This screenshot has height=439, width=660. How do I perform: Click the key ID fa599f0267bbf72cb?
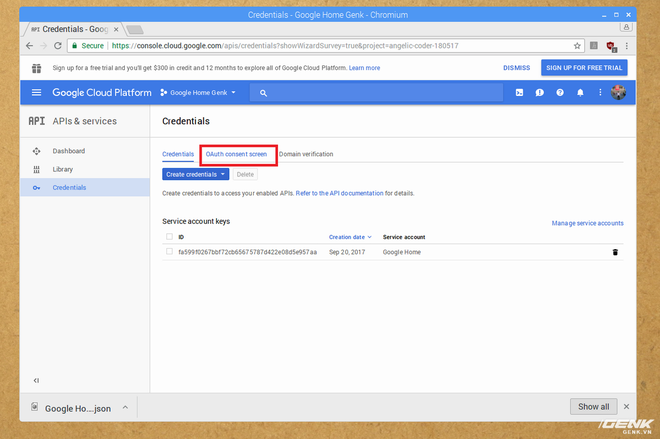[248, 252]
